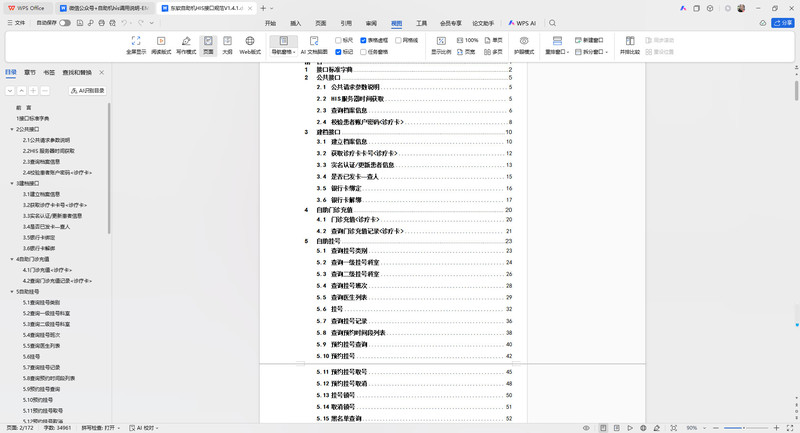This screenshot has width=800, height=433.
Task: Open the 拼写检查 status dropdown
Action: tap(99, 428)
